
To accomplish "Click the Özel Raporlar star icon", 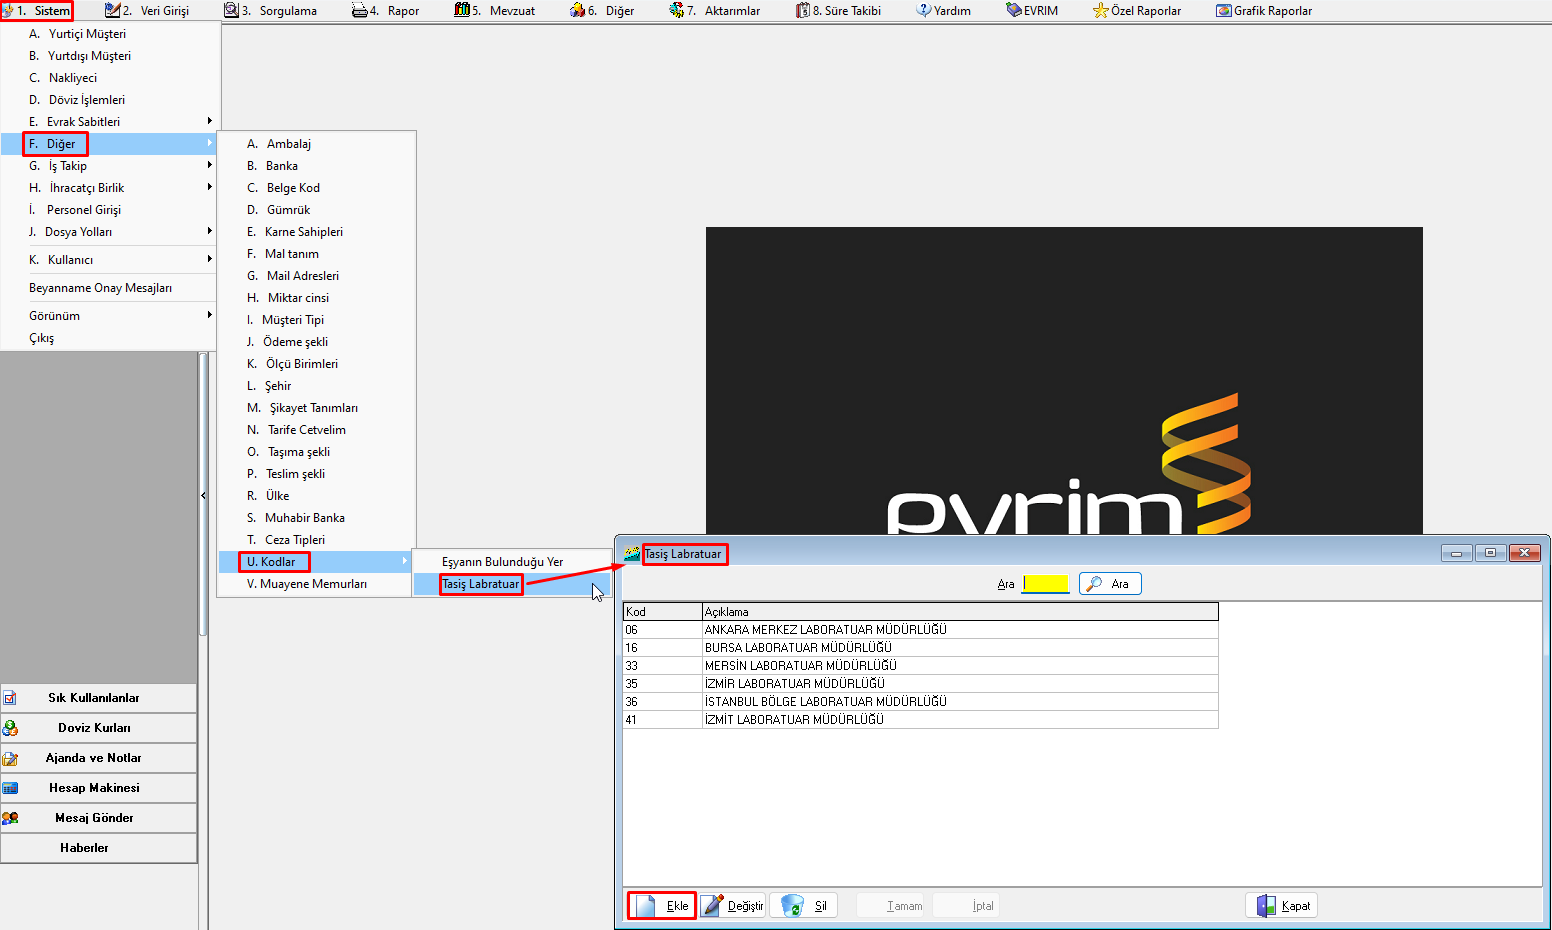I will pos(1101,11).
